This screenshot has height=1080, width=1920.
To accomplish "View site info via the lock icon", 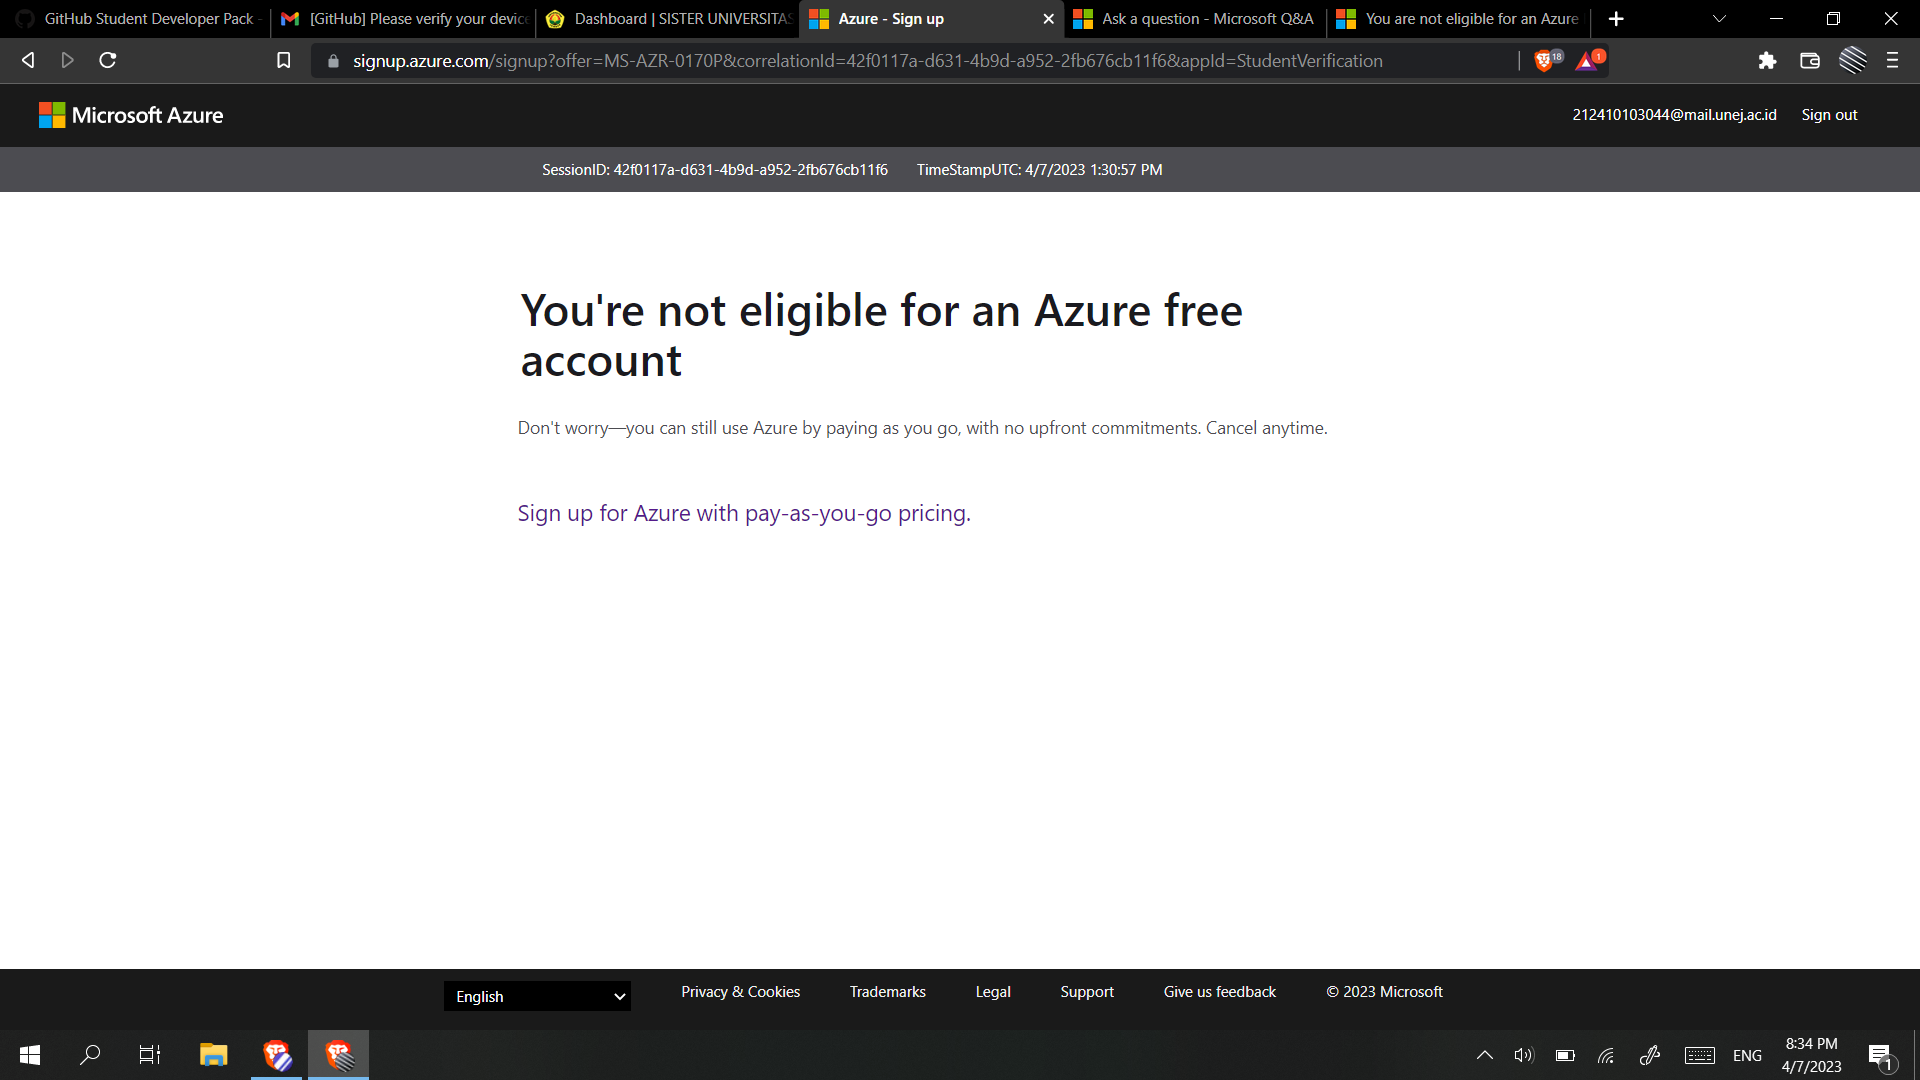I will (334, 61).
